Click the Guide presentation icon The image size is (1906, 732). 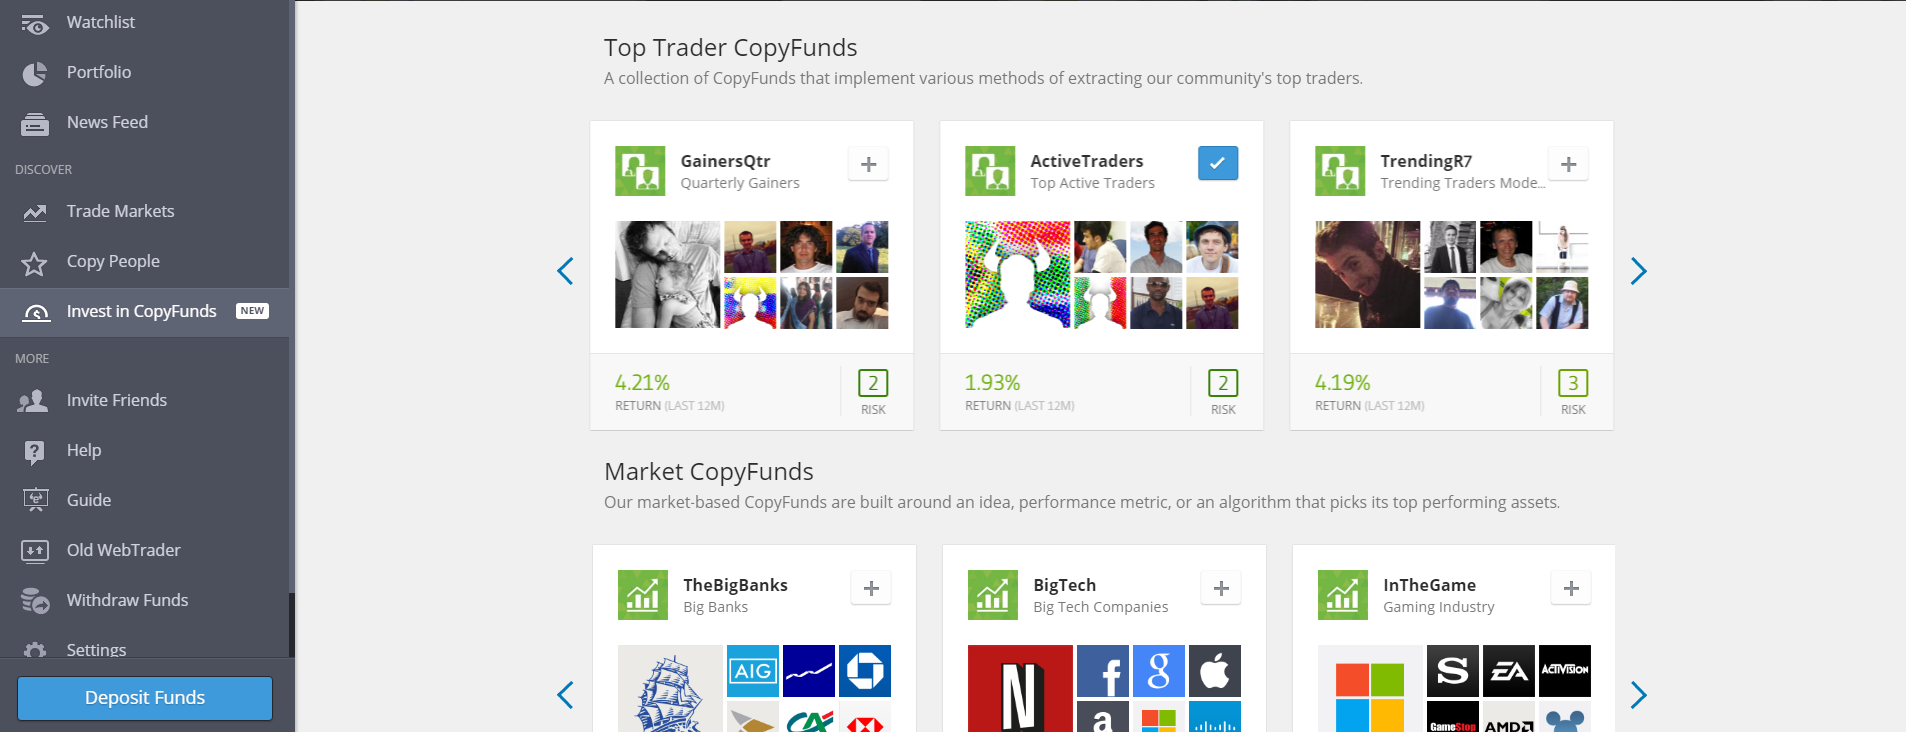35,500
